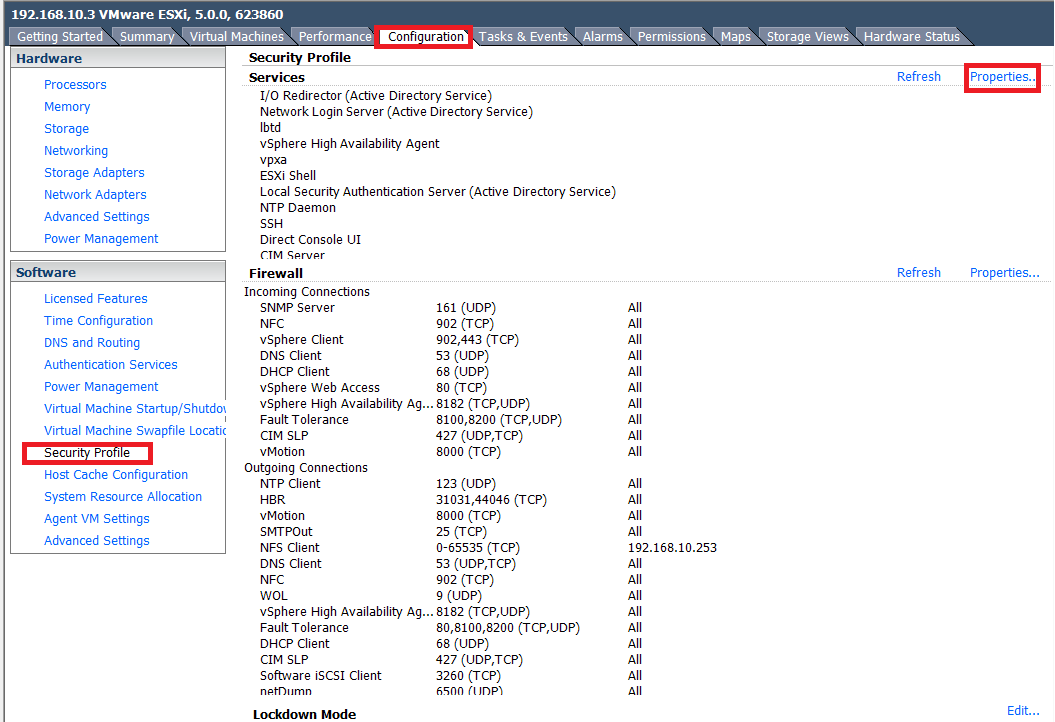The image size is (1055, 722).
Task: Select the ESXi Shell service entry
Action: coord(288,176)
